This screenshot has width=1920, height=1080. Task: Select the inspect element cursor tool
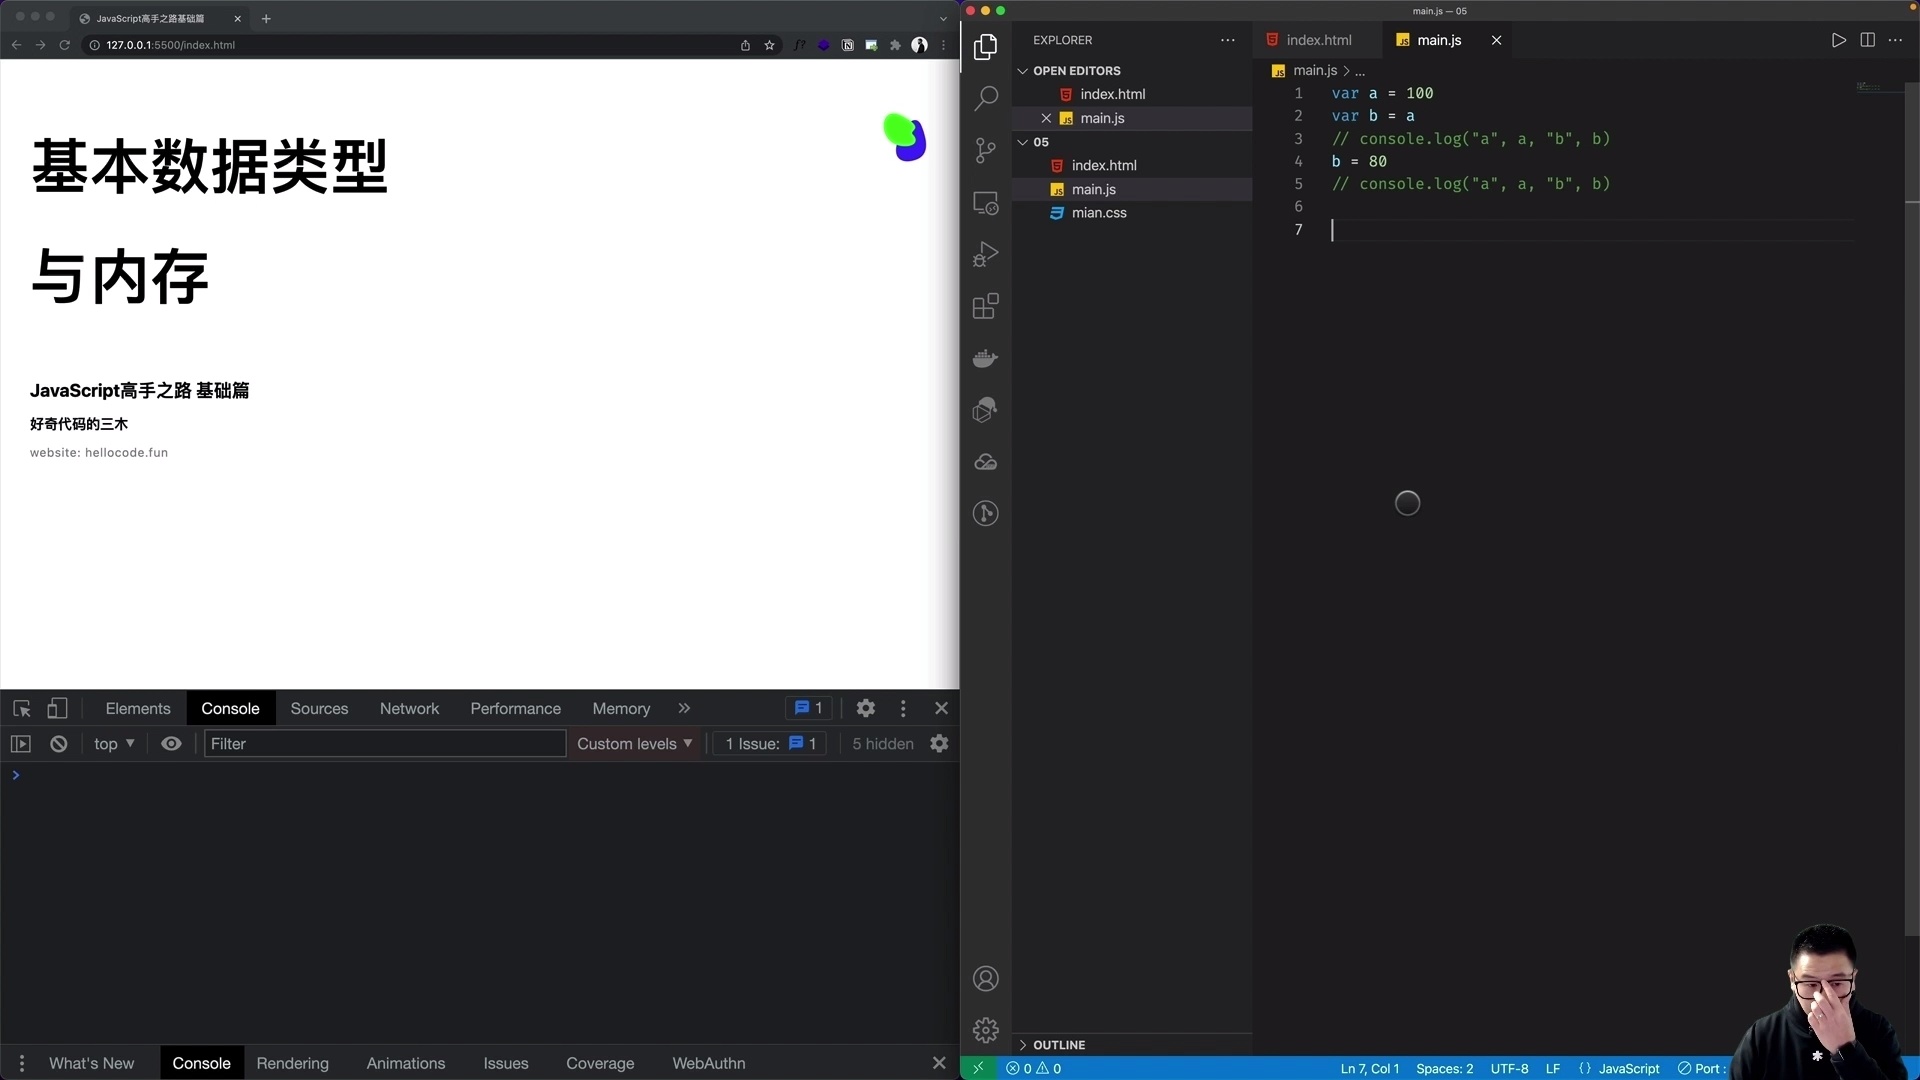click(x=21, y=708)
